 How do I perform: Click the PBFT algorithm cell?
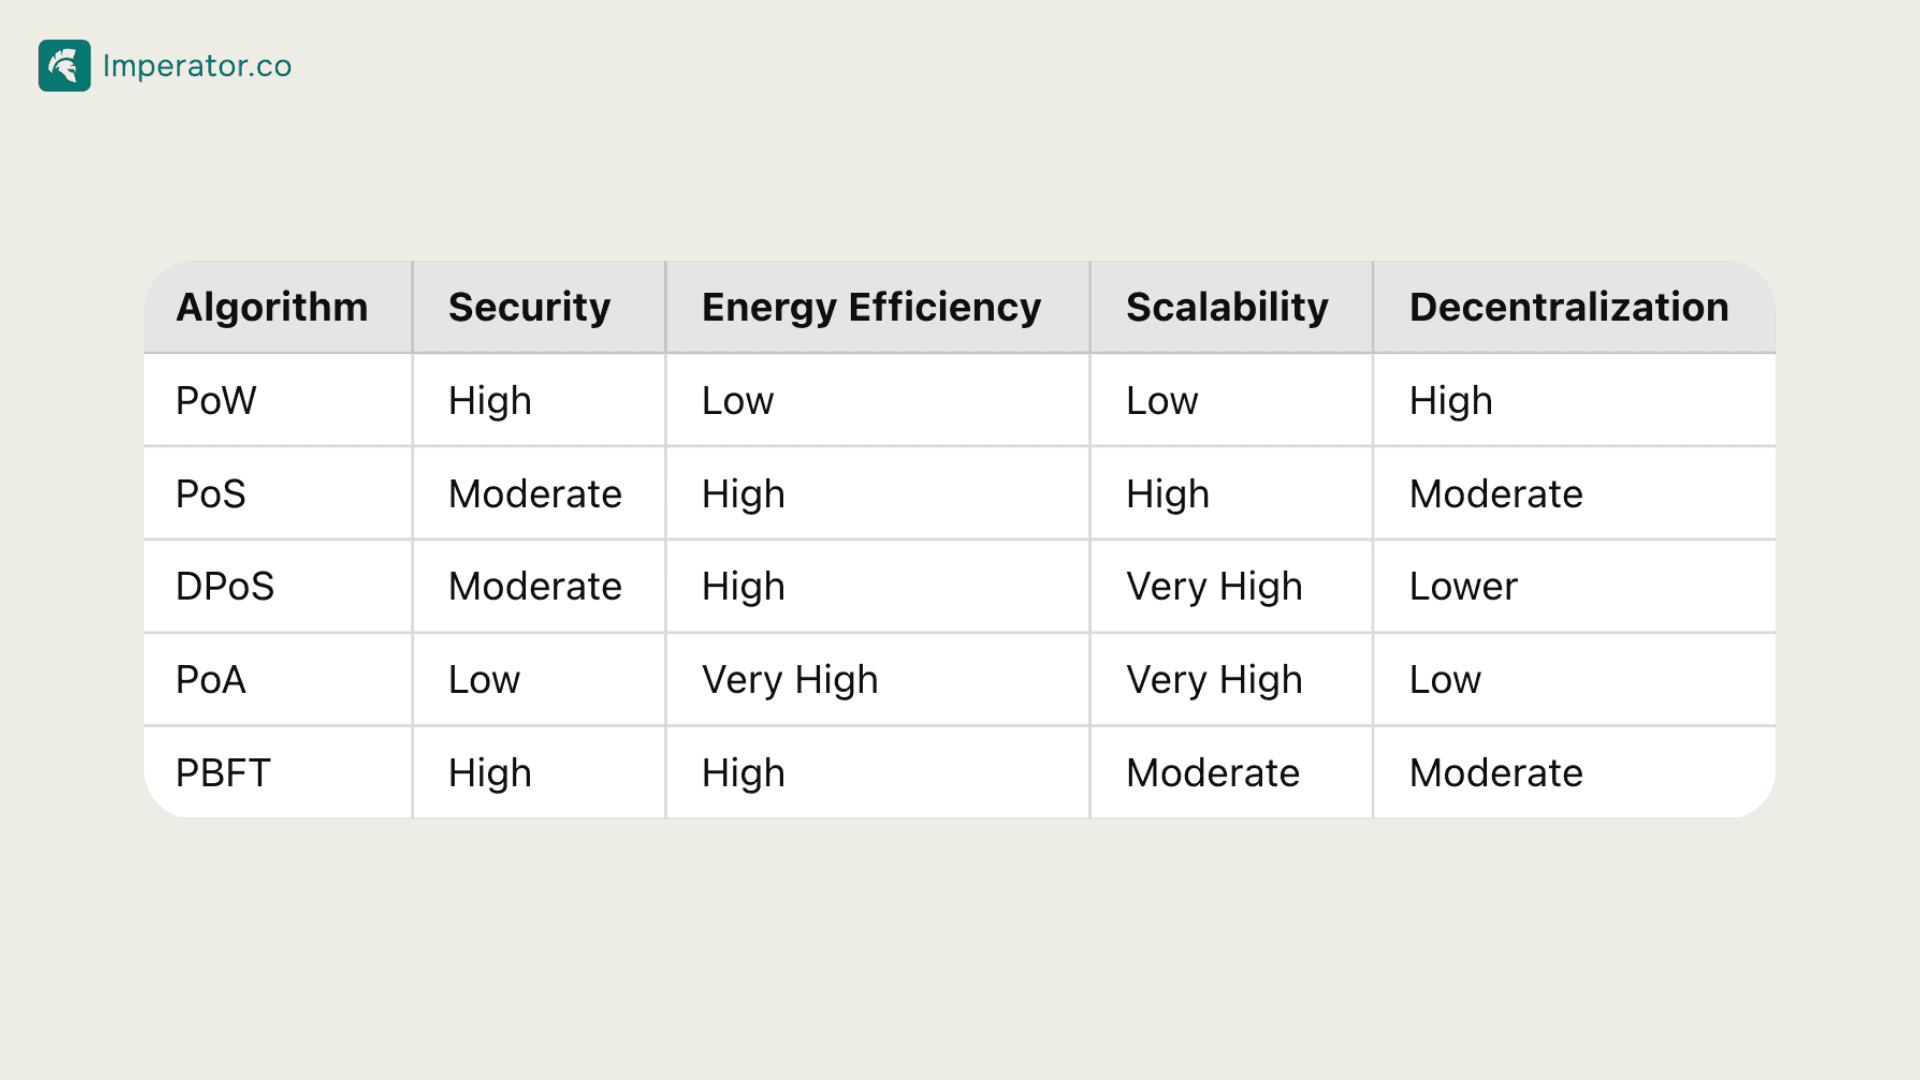tap(278, 773)
